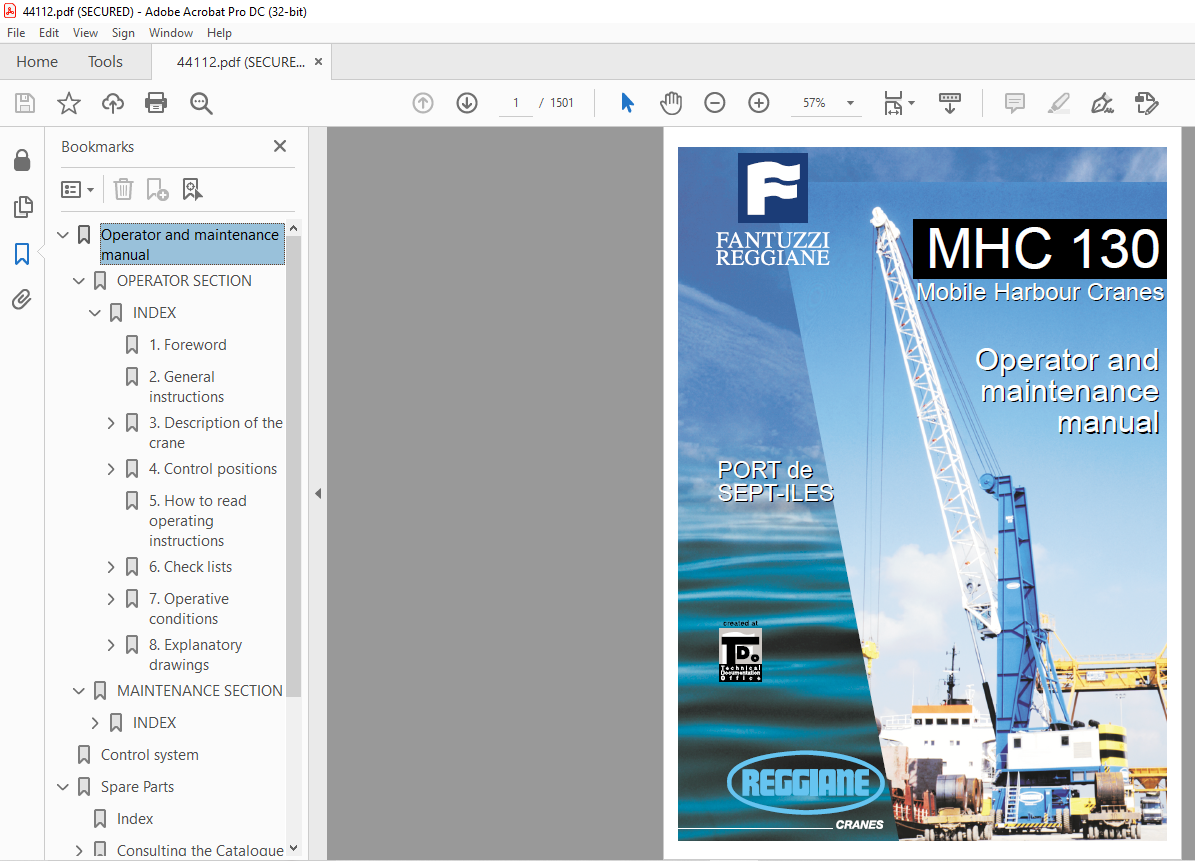Zoom in with plus icon
The image size is (1195, 861).
(759, 103)
